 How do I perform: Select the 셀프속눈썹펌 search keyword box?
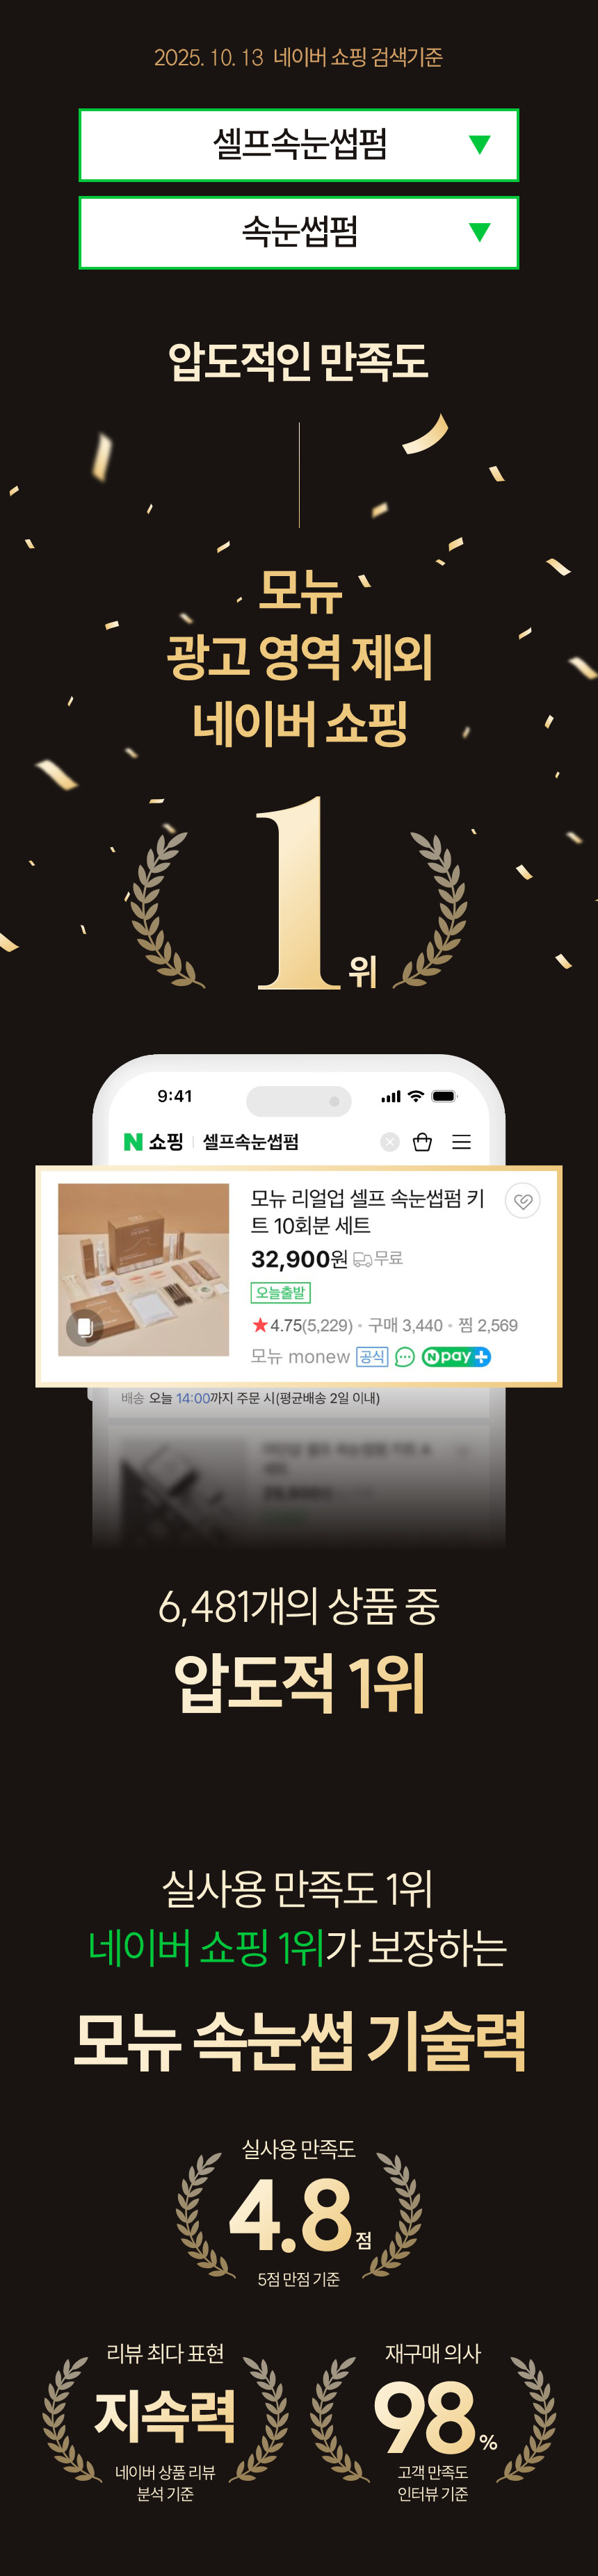(299, 145)
